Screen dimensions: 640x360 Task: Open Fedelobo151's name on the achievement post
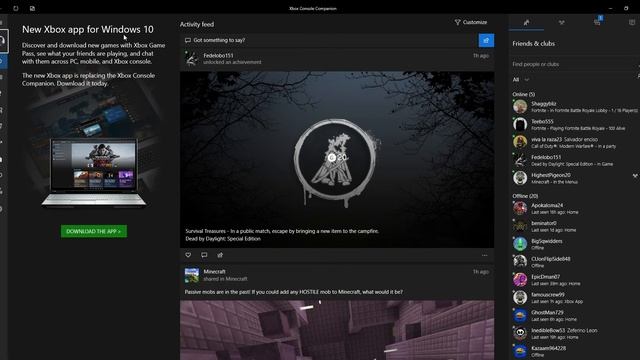click(x=218, y=56)
